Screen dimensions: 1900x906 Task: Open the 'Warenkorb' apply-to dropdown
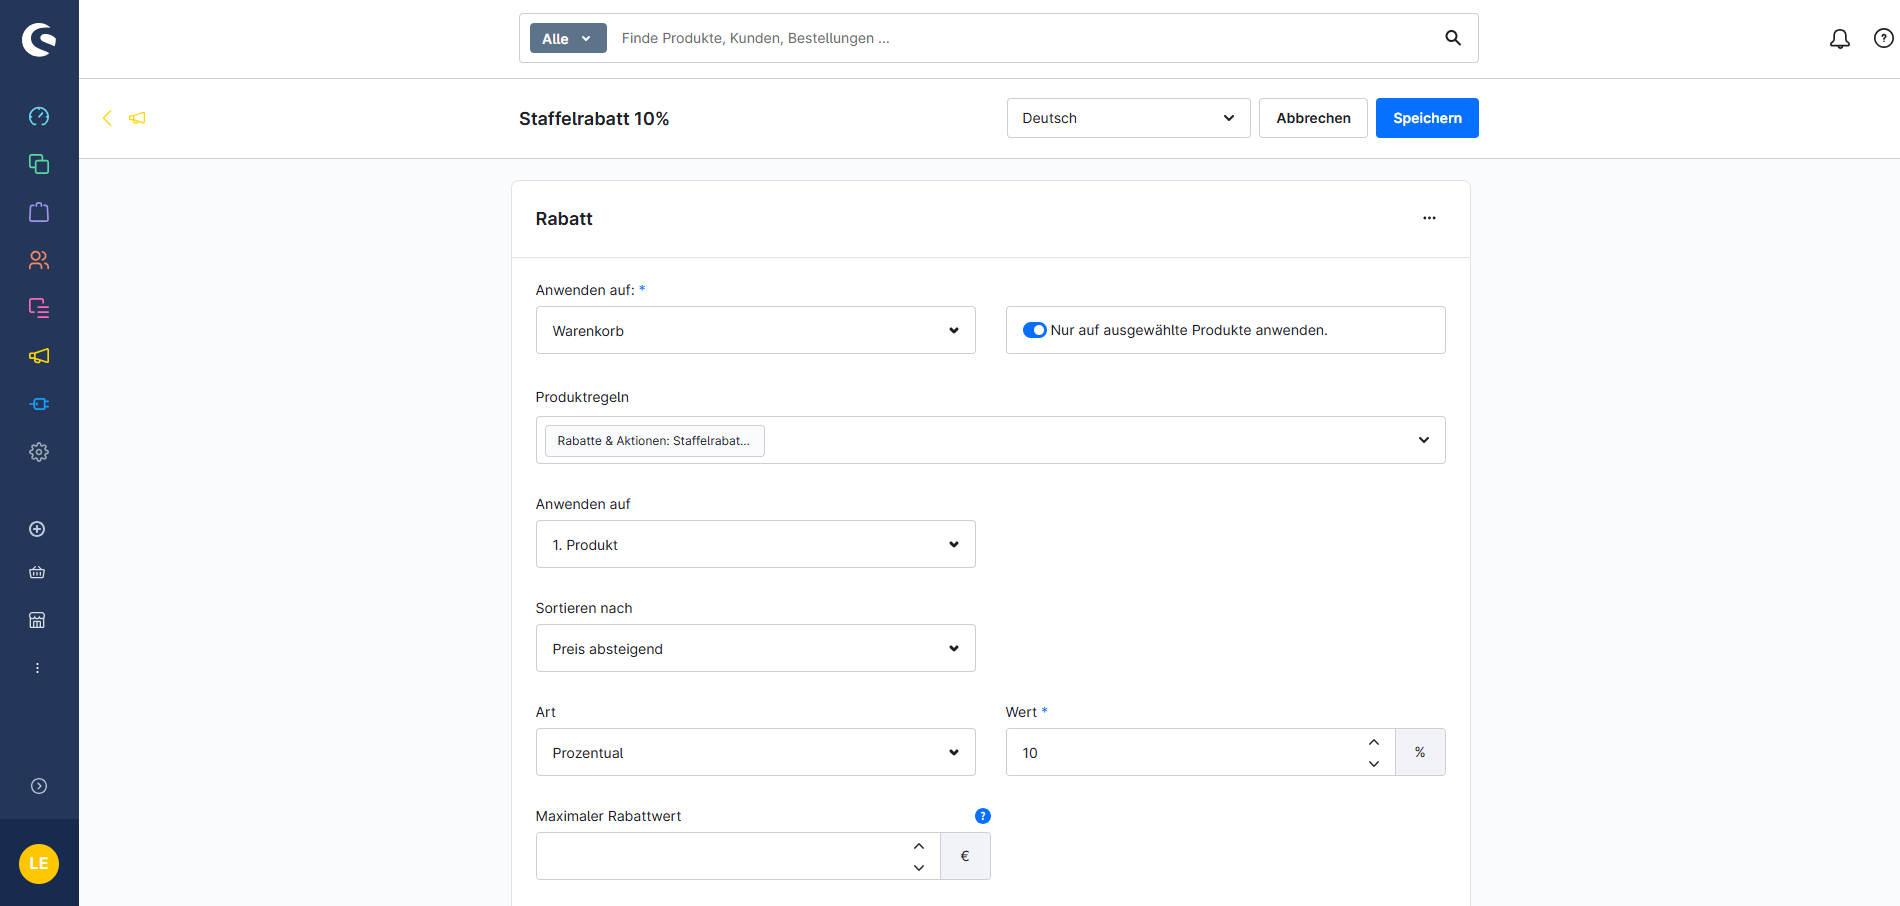[755, 330]
